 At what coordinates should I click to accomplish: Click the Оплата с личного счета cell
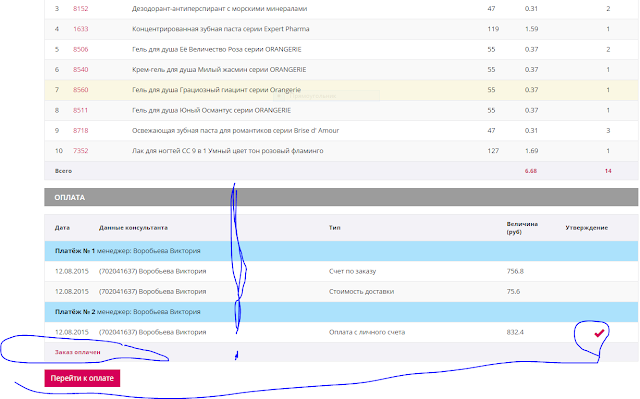(x=367, y=332)
